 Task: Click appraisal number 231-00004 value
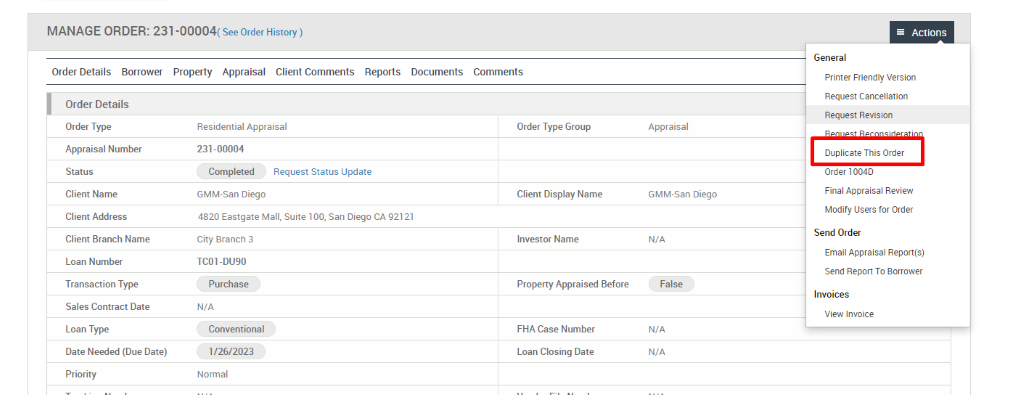coord(220,149)
